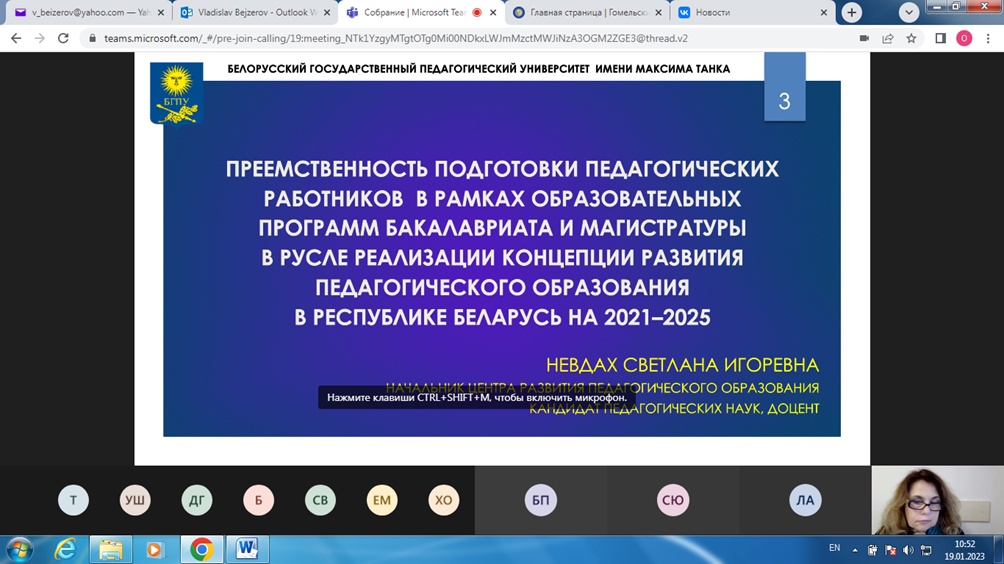The width and height of the screenshot is (1004, 564).
Task: Open Internet Explorer from the taskbar
Action: click(x=65, y=549)
